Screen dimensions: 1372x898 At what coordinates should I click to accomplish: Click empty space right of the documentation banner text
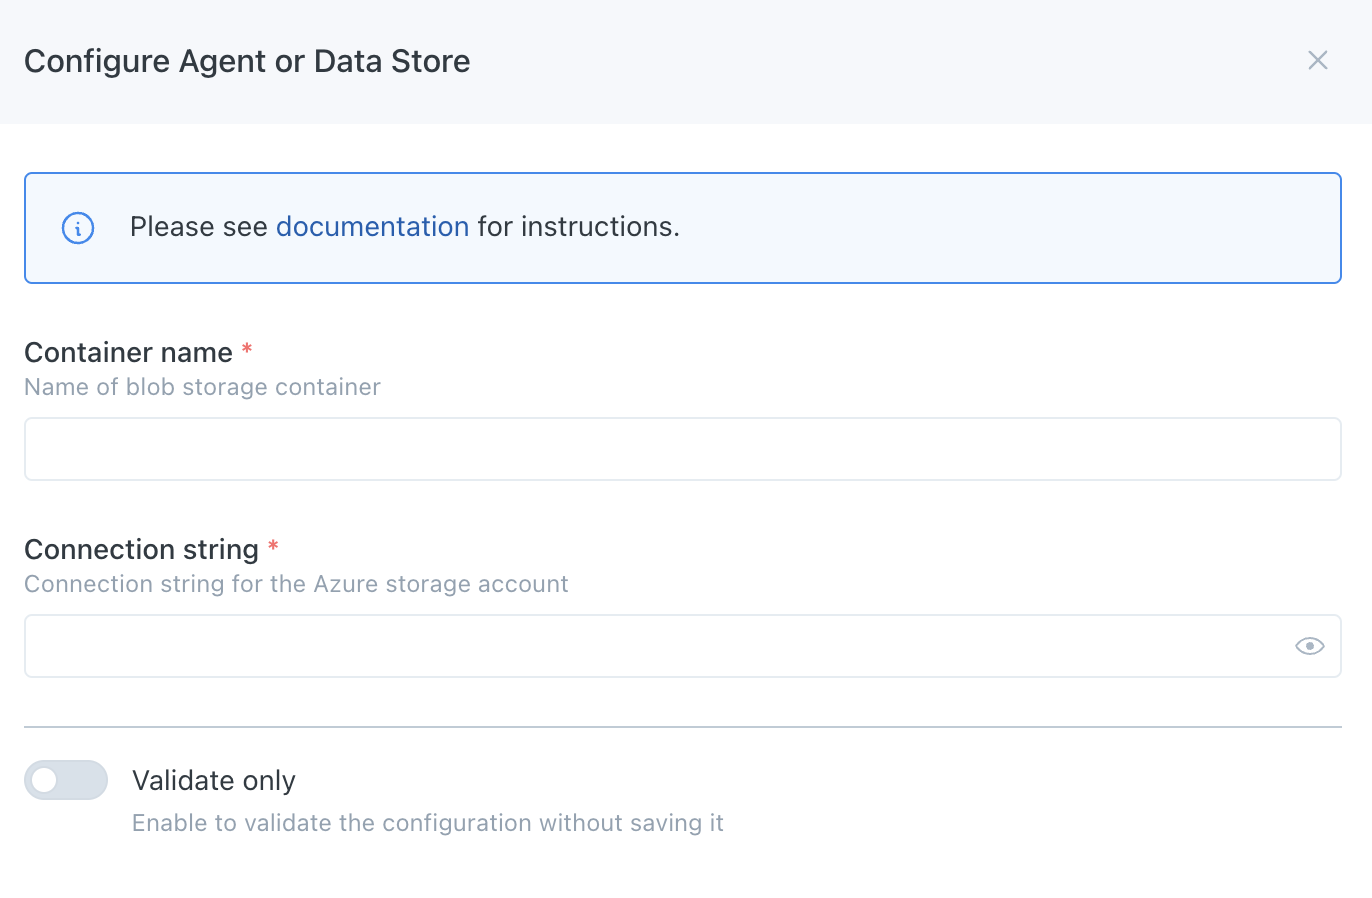pos(1000,228)
